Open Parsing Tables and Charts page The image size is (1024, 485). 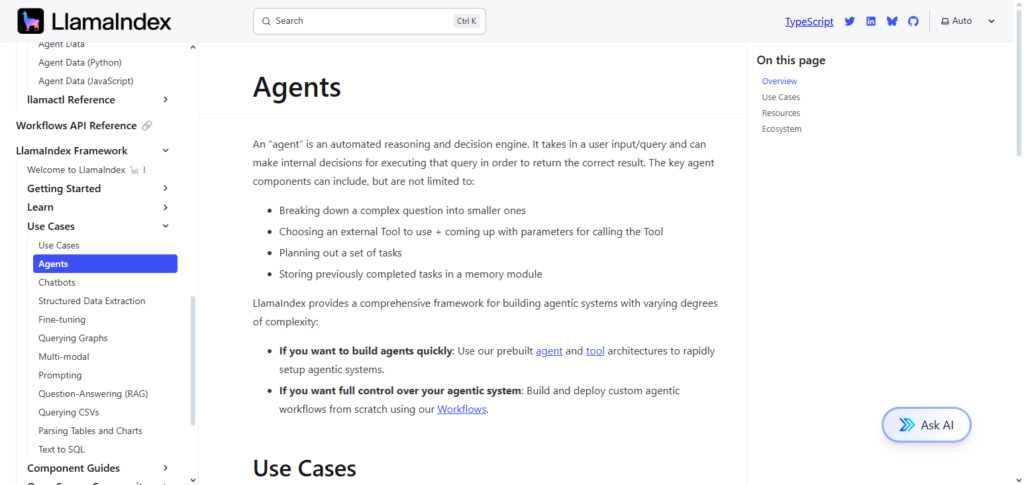pos(90,431)
